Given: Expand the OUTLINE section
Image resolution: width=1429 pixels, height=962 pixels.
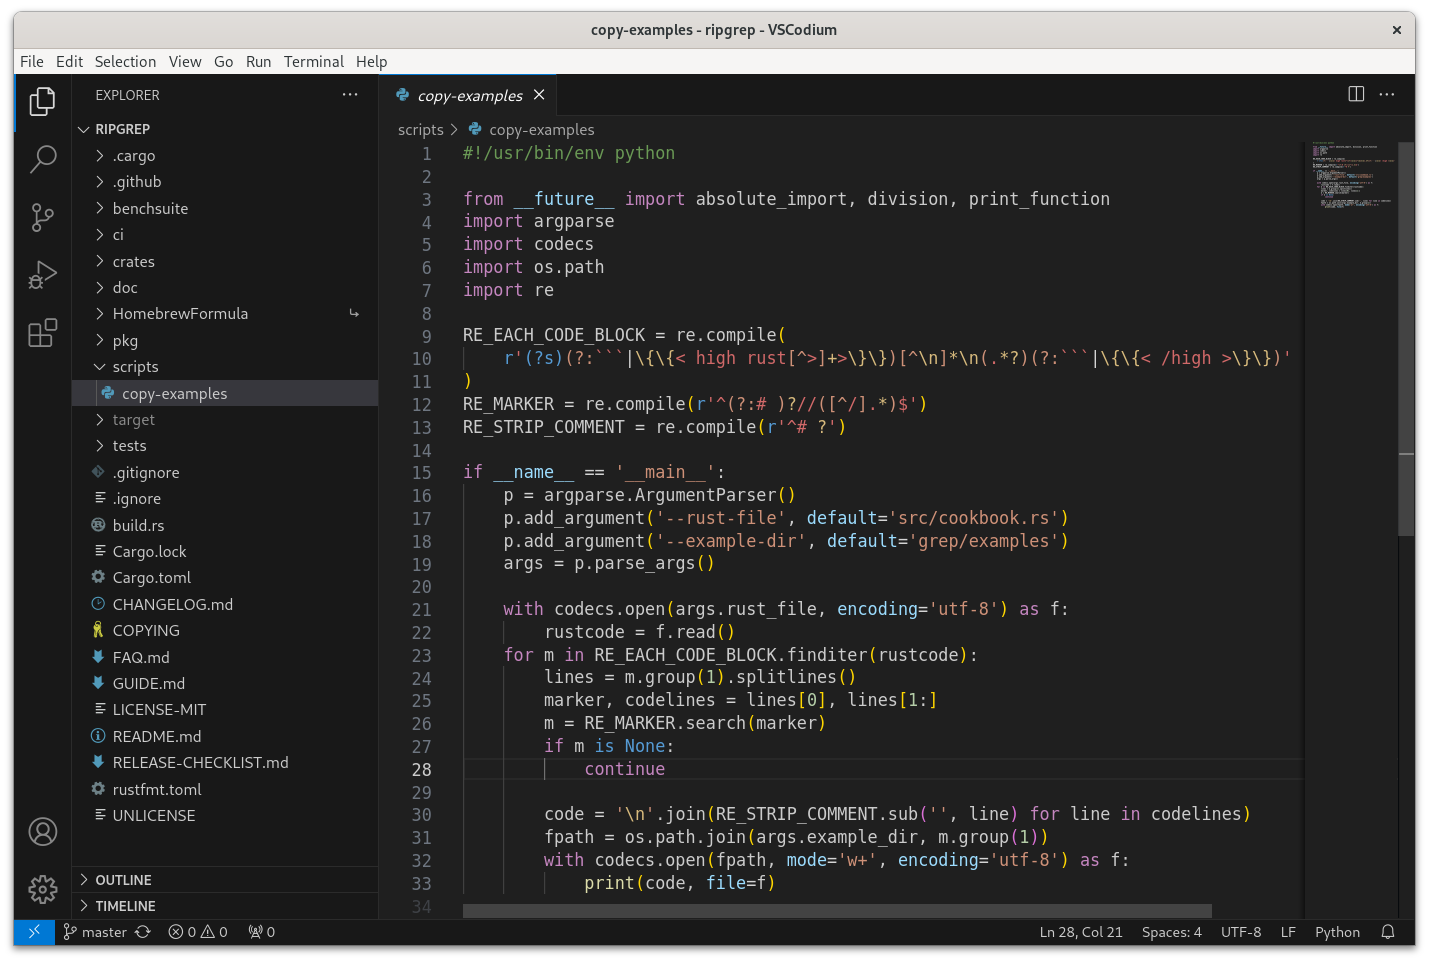Looking at the screenshot, I should pyautogui.click(x=225, y=880).
